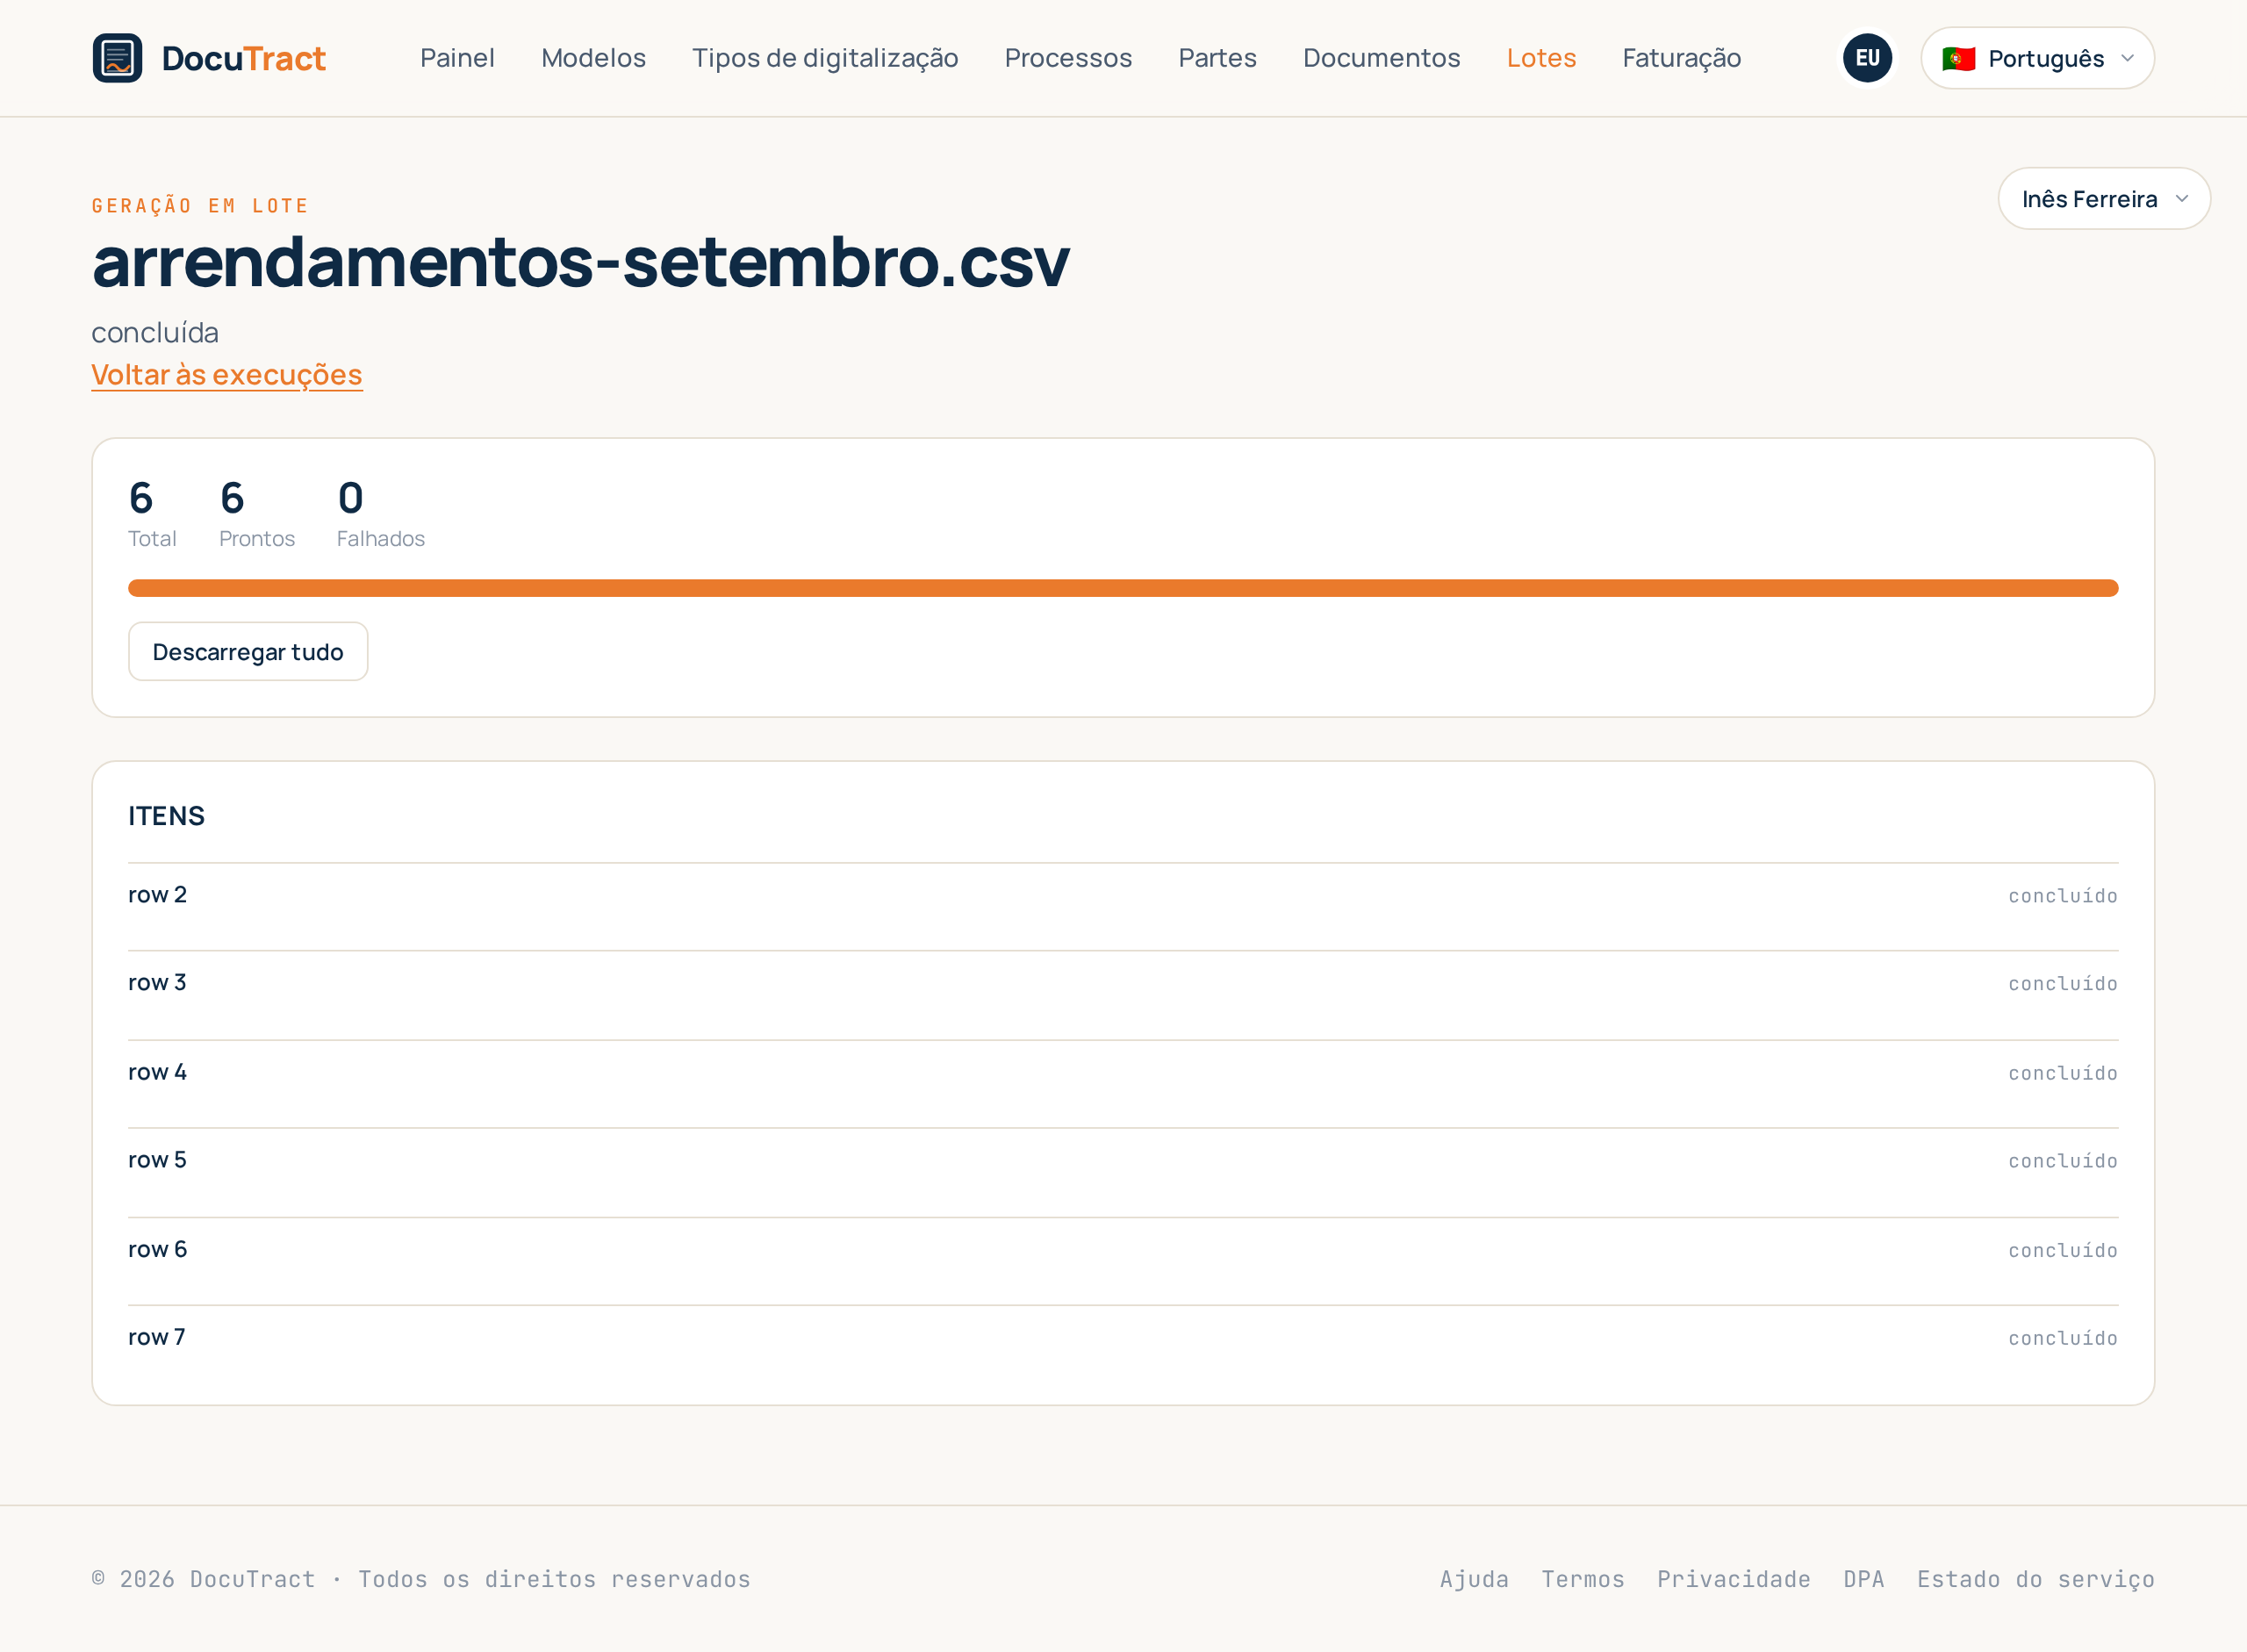Open the Privacidade footer link
The height and width of the screenshot is (1652, 2247).
click(x=1733, y=1579)
